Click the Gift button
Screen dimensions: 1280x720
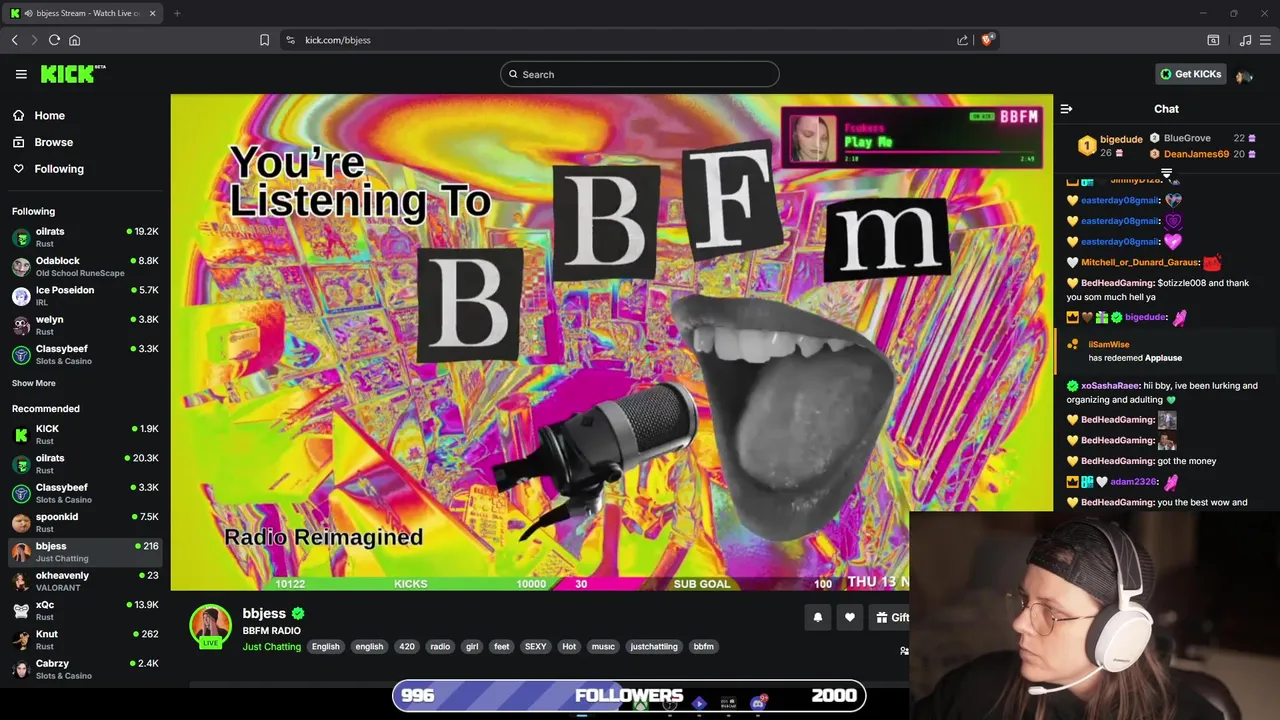(x=889, y=617)
